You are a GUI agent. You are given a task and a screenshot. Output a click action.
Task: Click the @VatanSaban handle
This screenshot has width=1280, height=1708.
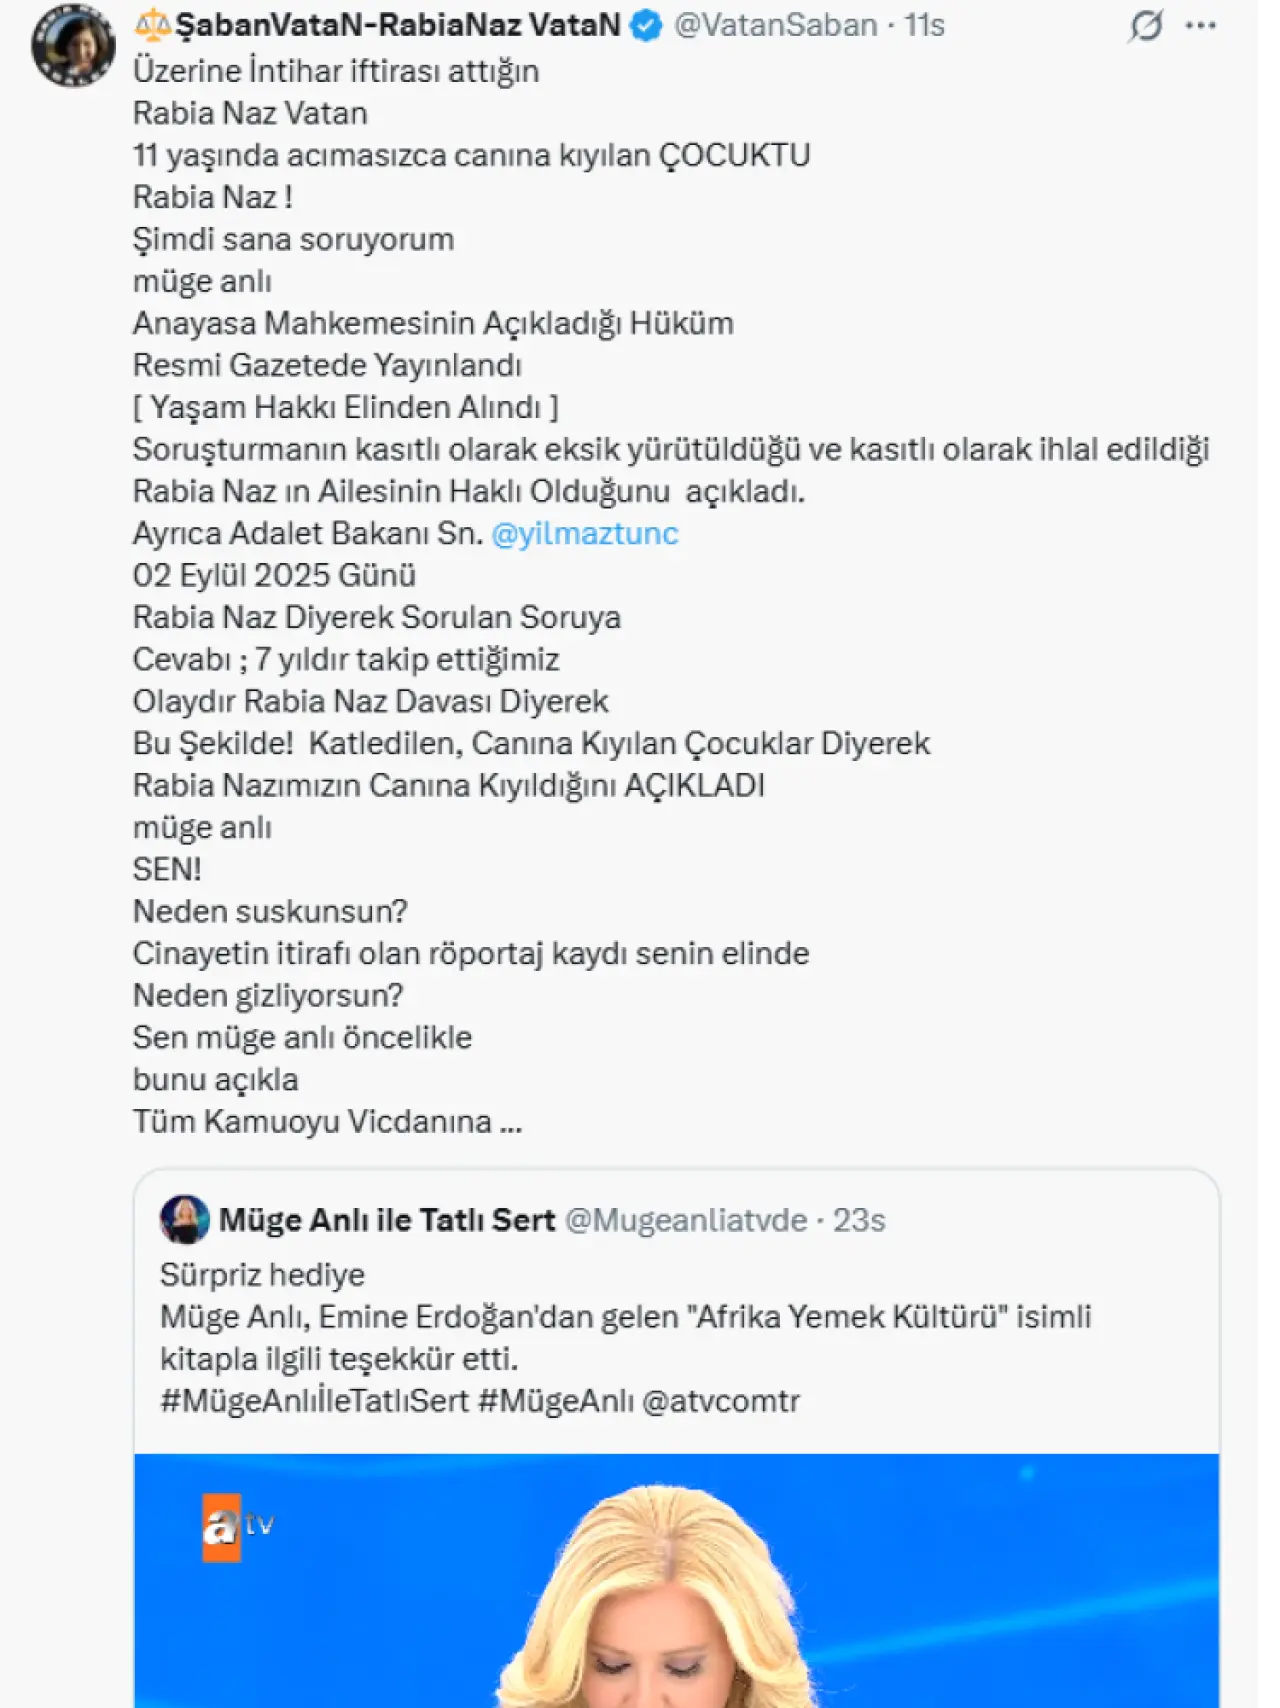775,26
